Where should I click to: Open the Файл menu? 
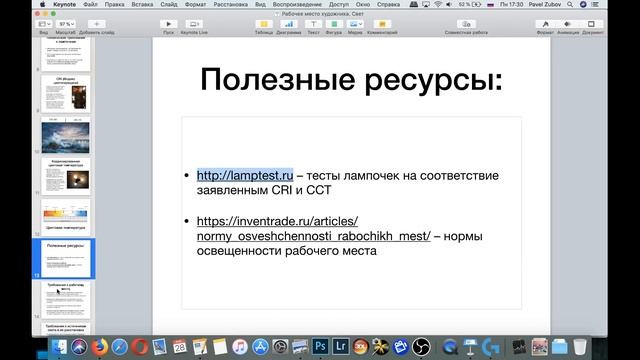90,4
